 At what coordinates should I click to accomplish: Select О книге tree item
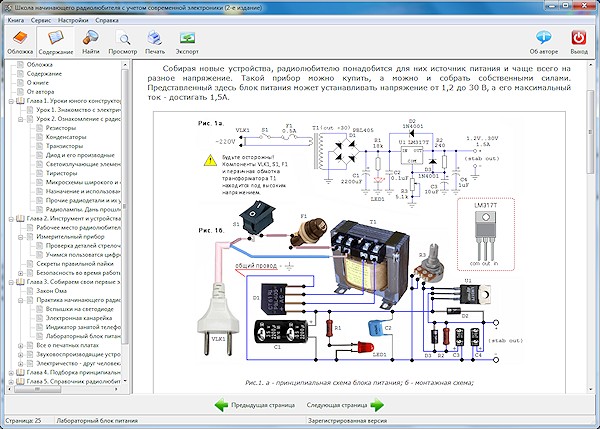pyautogui.click(x=38, y=83)
